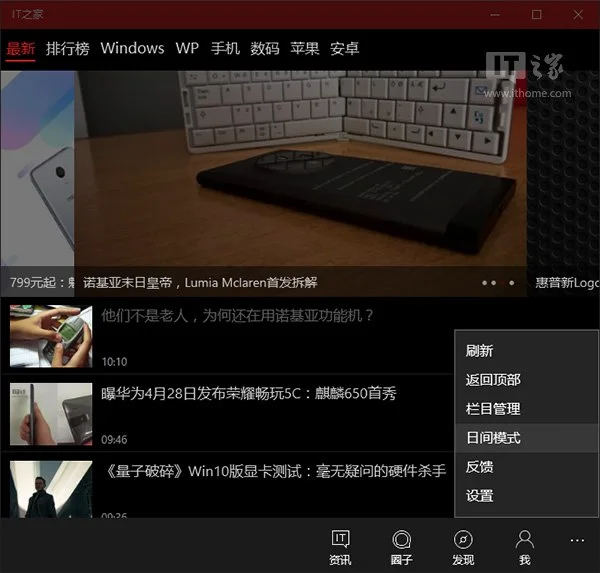Open the Lumia Mclaren banner image
The image size is (600, 573).
(300, 168)
